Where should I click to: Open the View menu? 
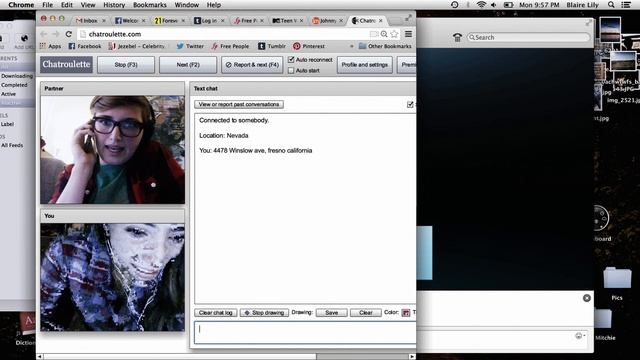(x=88, y=5)
